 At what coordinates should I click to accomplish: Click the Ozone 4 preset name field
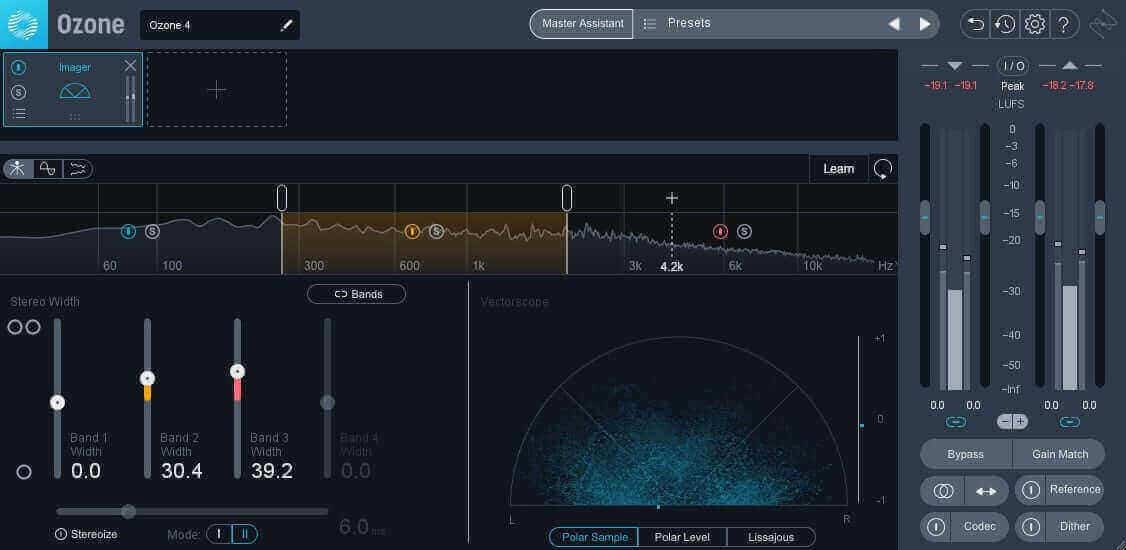pyautogui.click(x=220, y=25)
